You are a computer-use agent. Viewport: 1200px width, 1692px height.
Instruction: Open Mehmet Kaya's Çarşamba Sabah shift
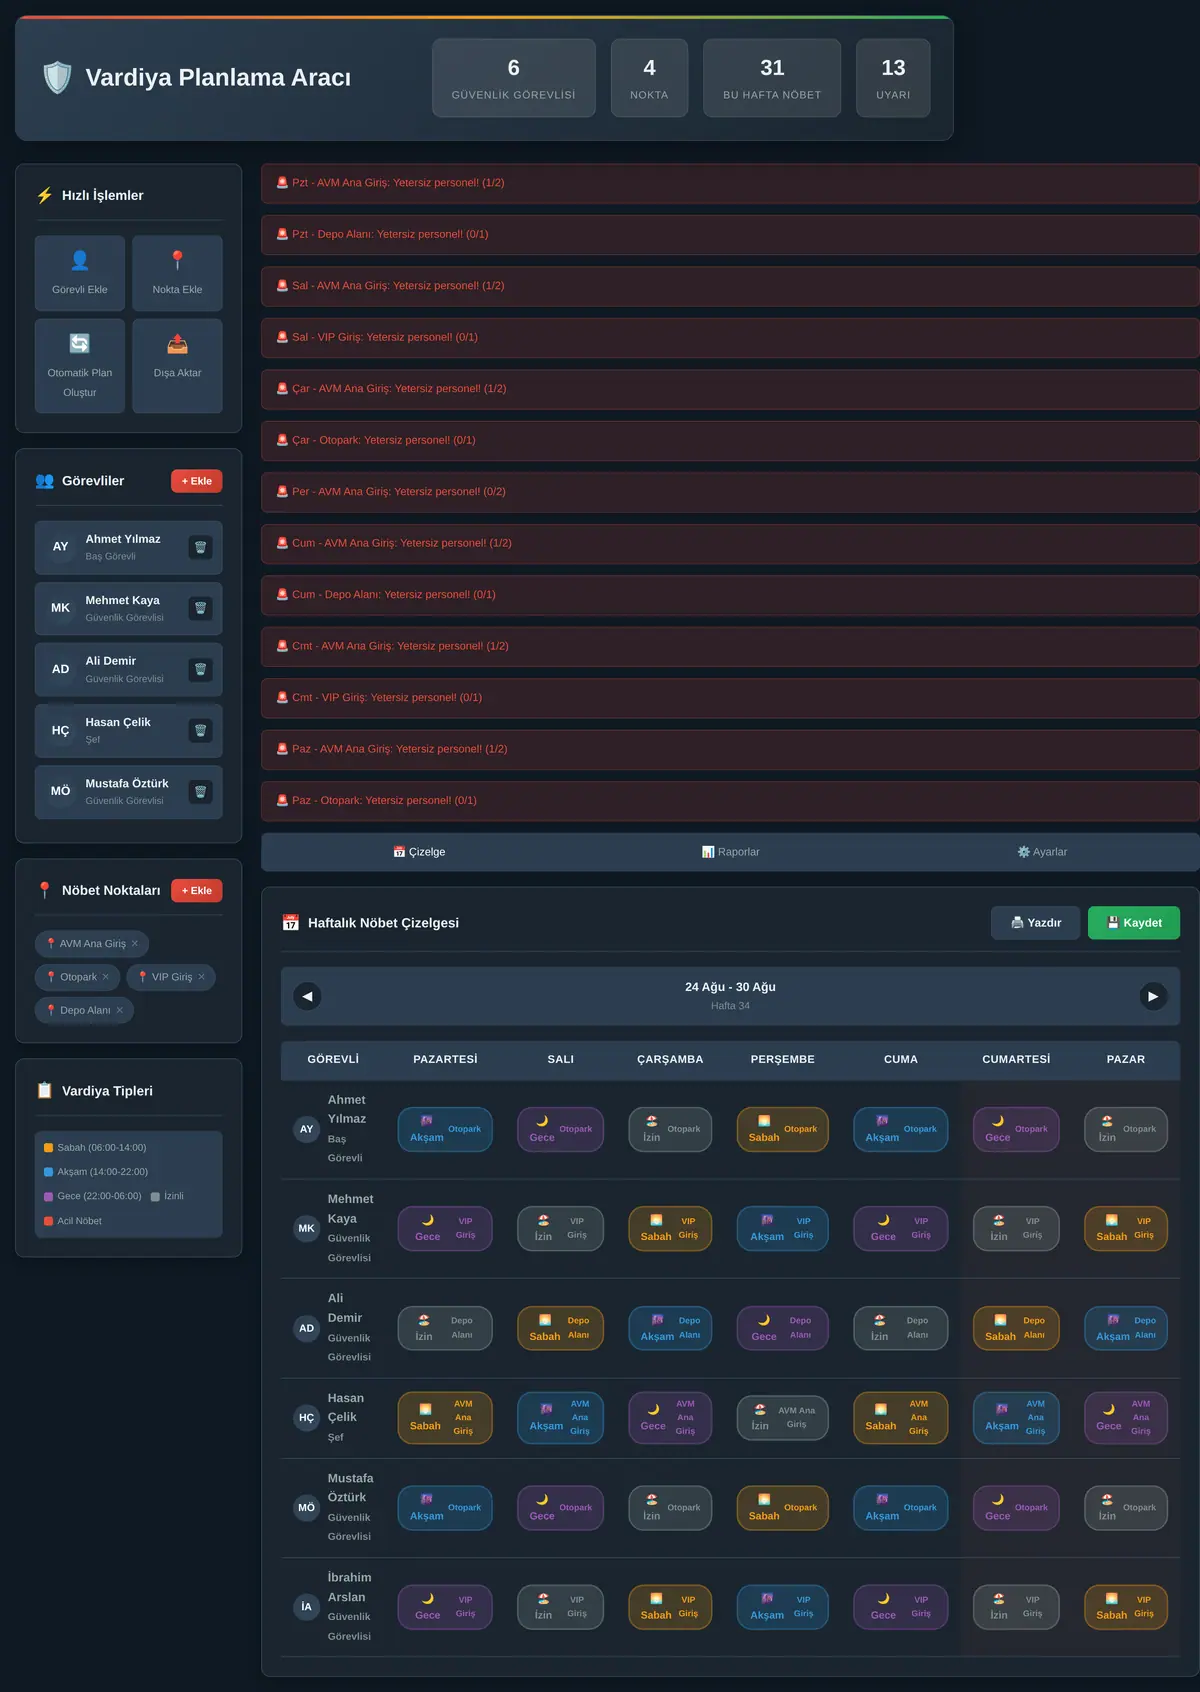[670, 1228]
